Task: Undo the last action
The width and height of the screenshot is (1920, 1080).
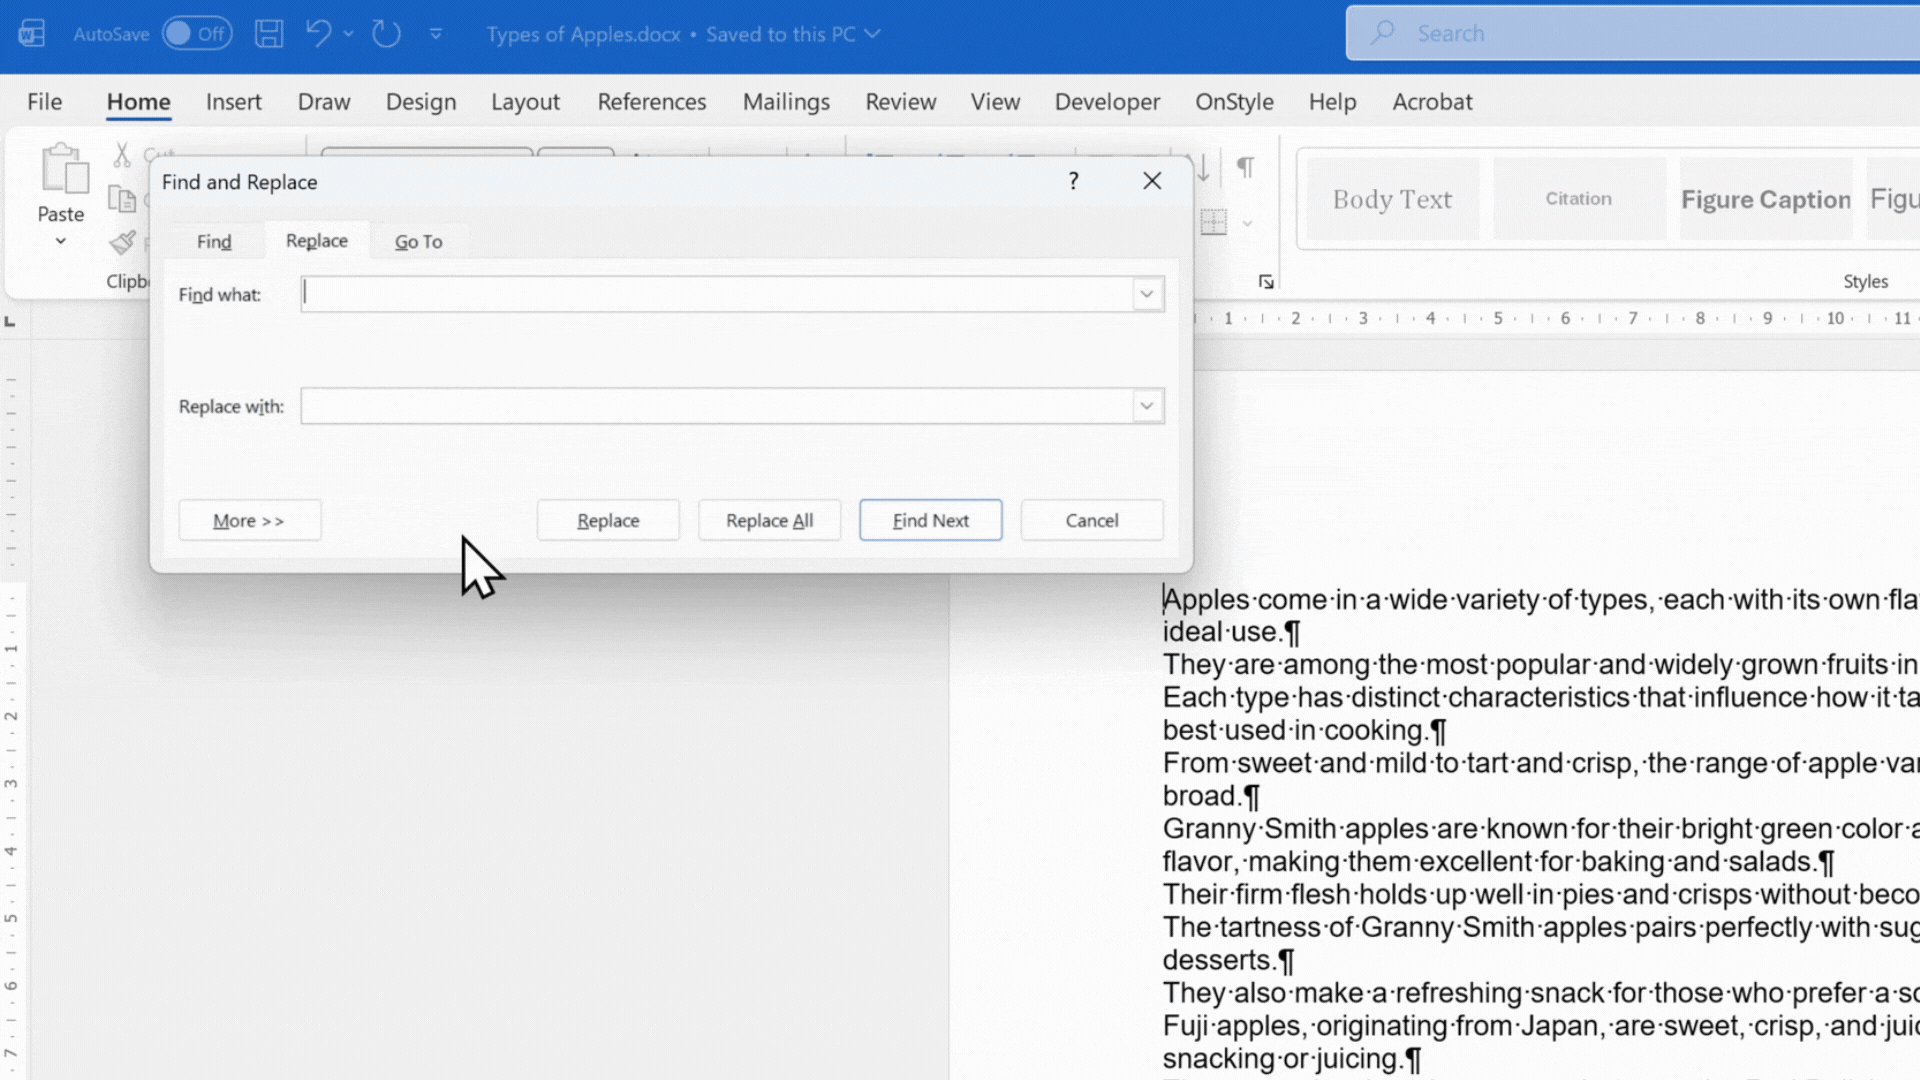Action: pos(318,33)
